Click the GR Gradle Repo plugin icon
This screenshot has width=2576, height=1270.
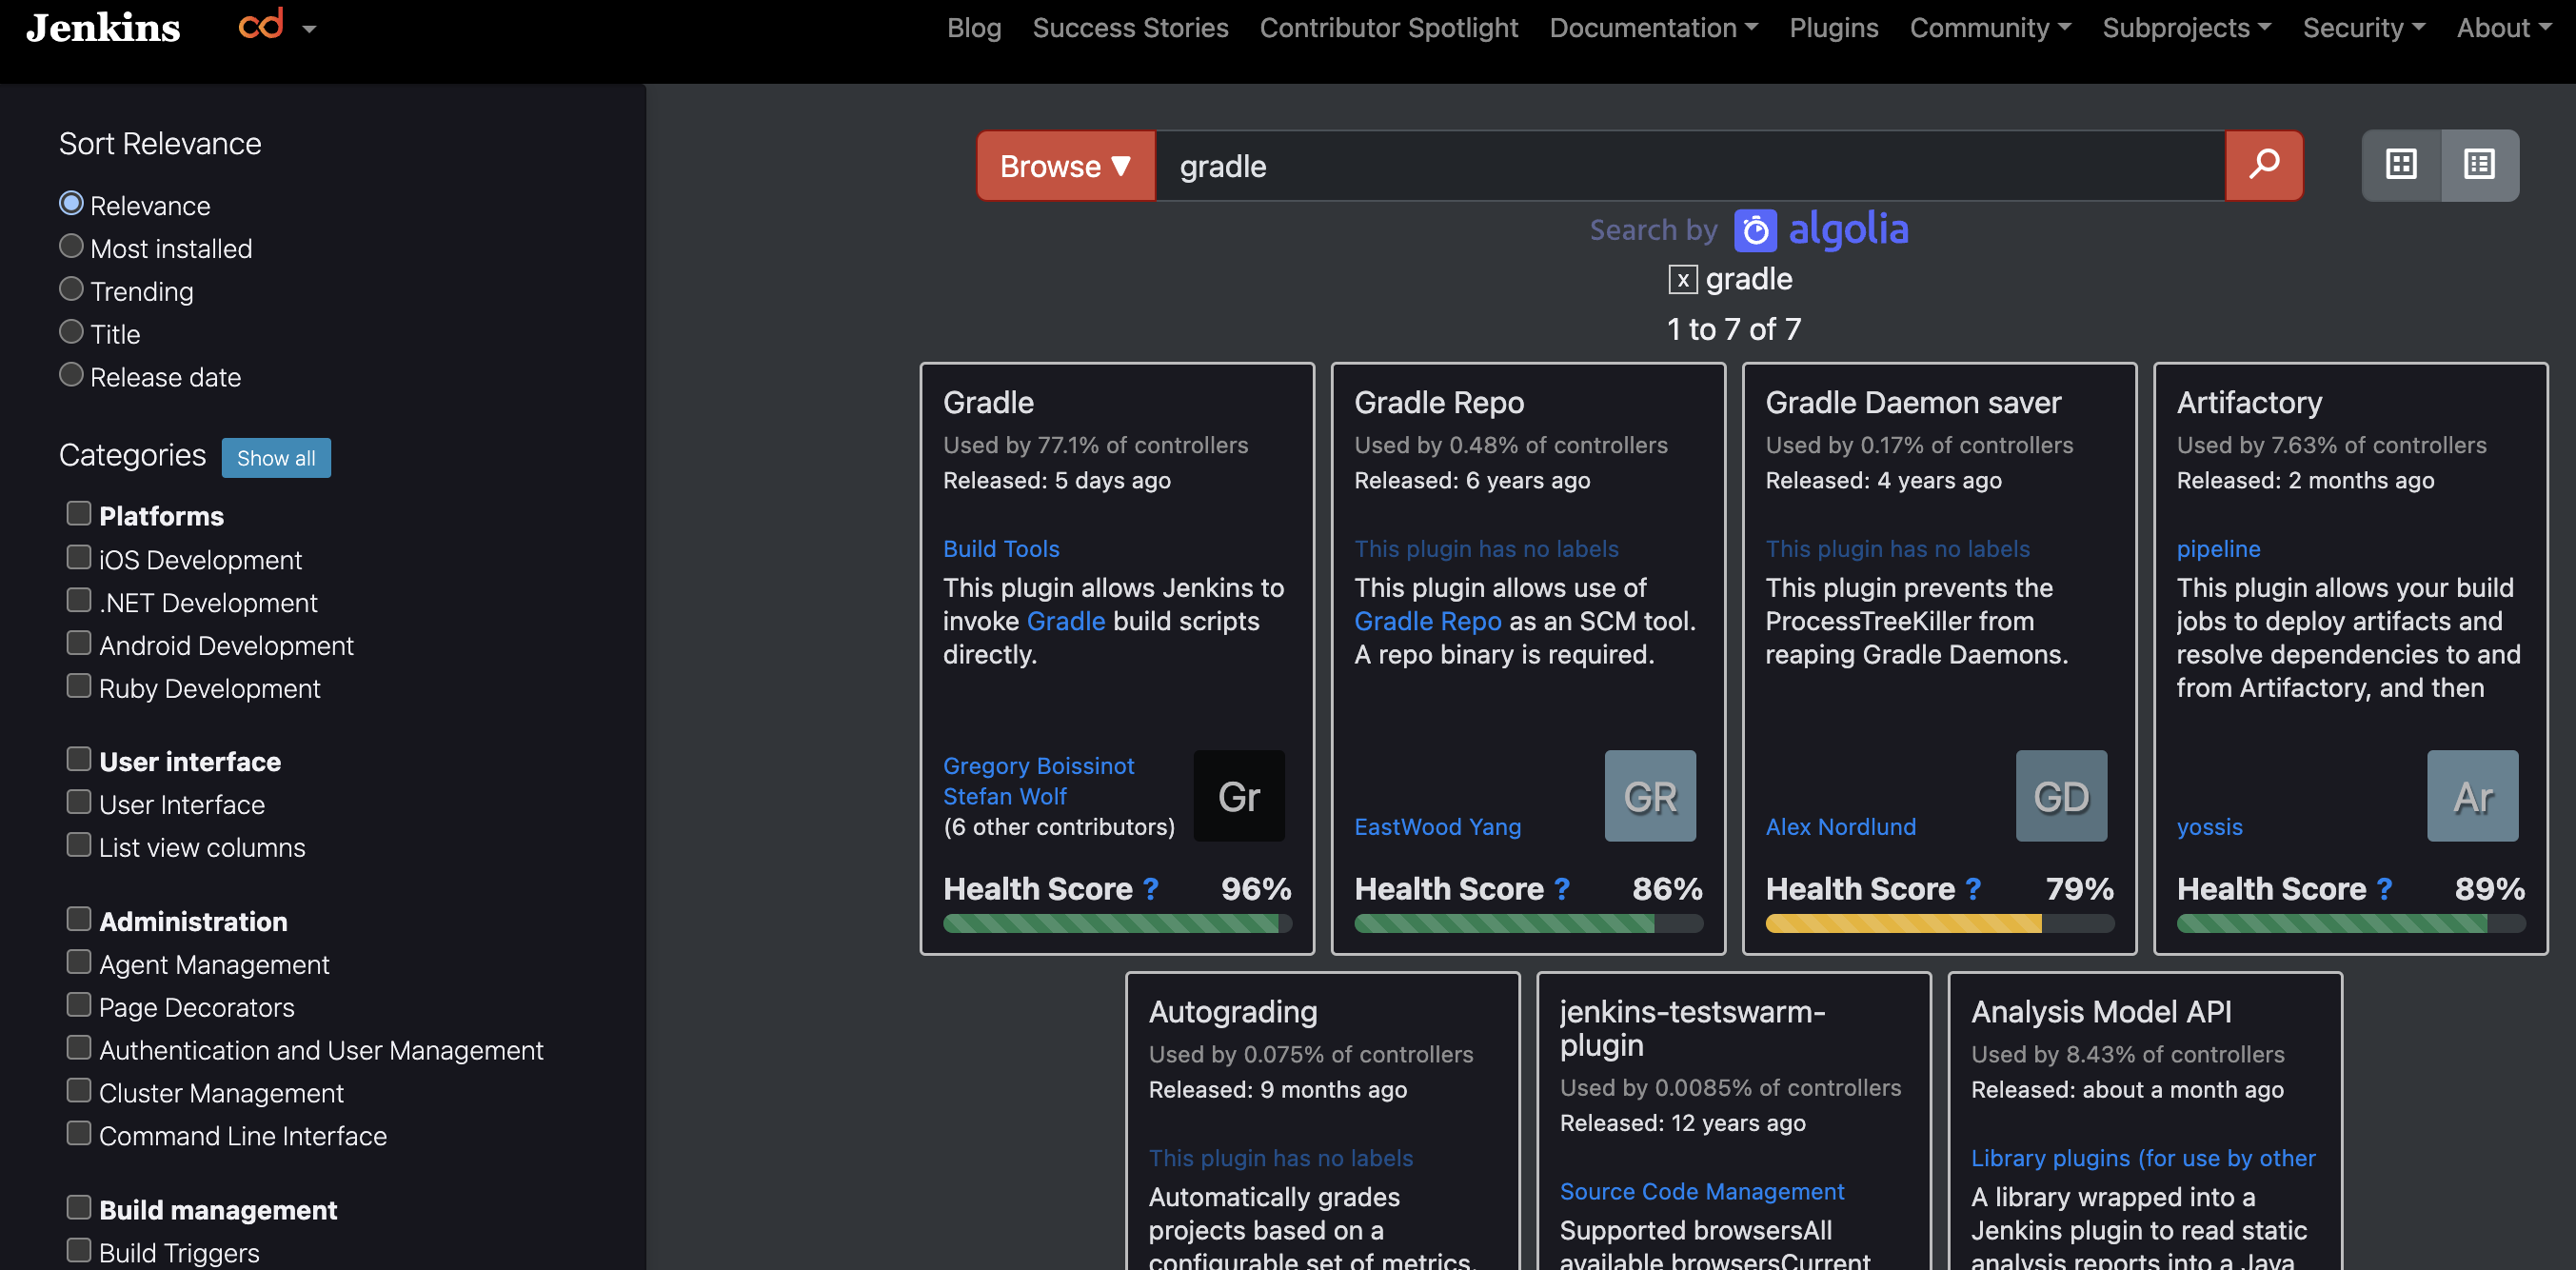coord(1649,796)
